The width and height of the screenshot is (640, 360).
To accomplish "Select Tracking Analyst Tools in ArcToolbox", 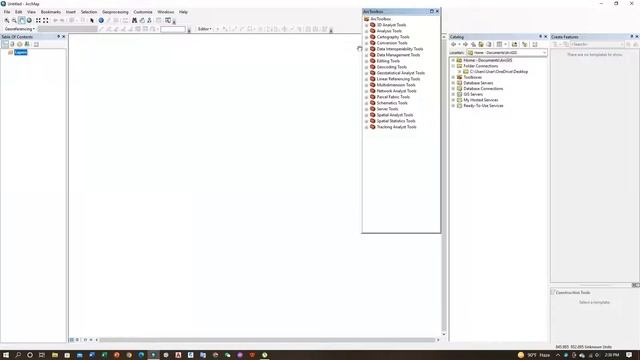I will click(396, 127).
